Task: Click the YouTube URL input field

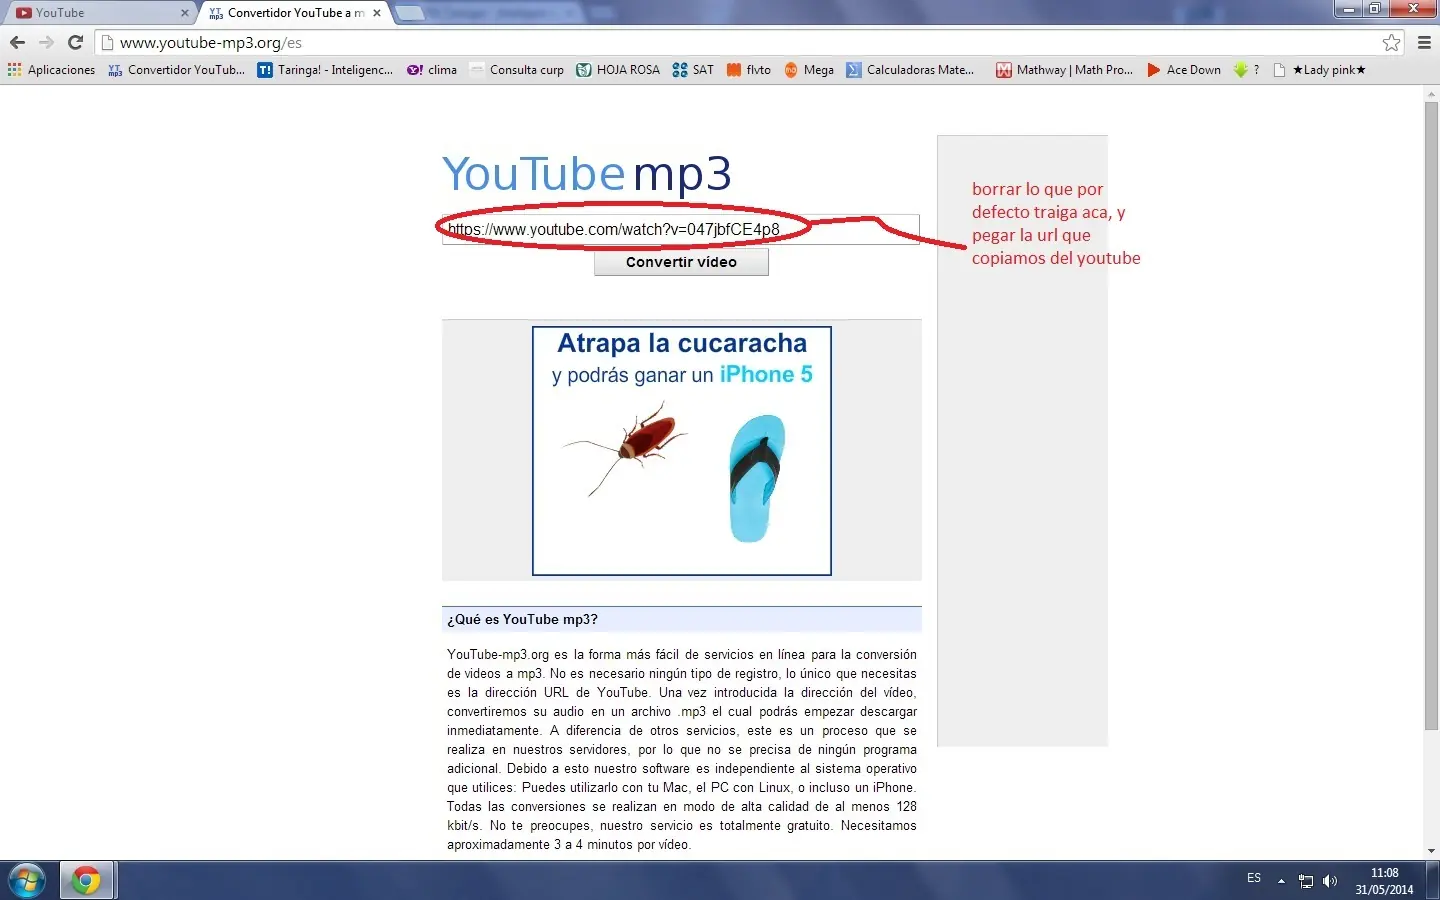Action: coord(681,229)
